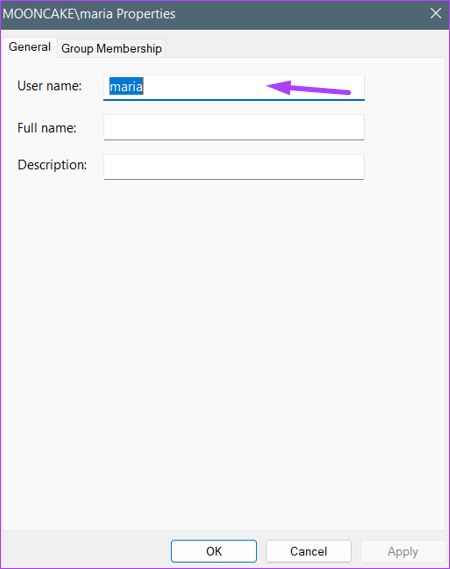Viewport: 450px width, 569px height.
Task: Click the Cancel button
Action: point(308,551)
